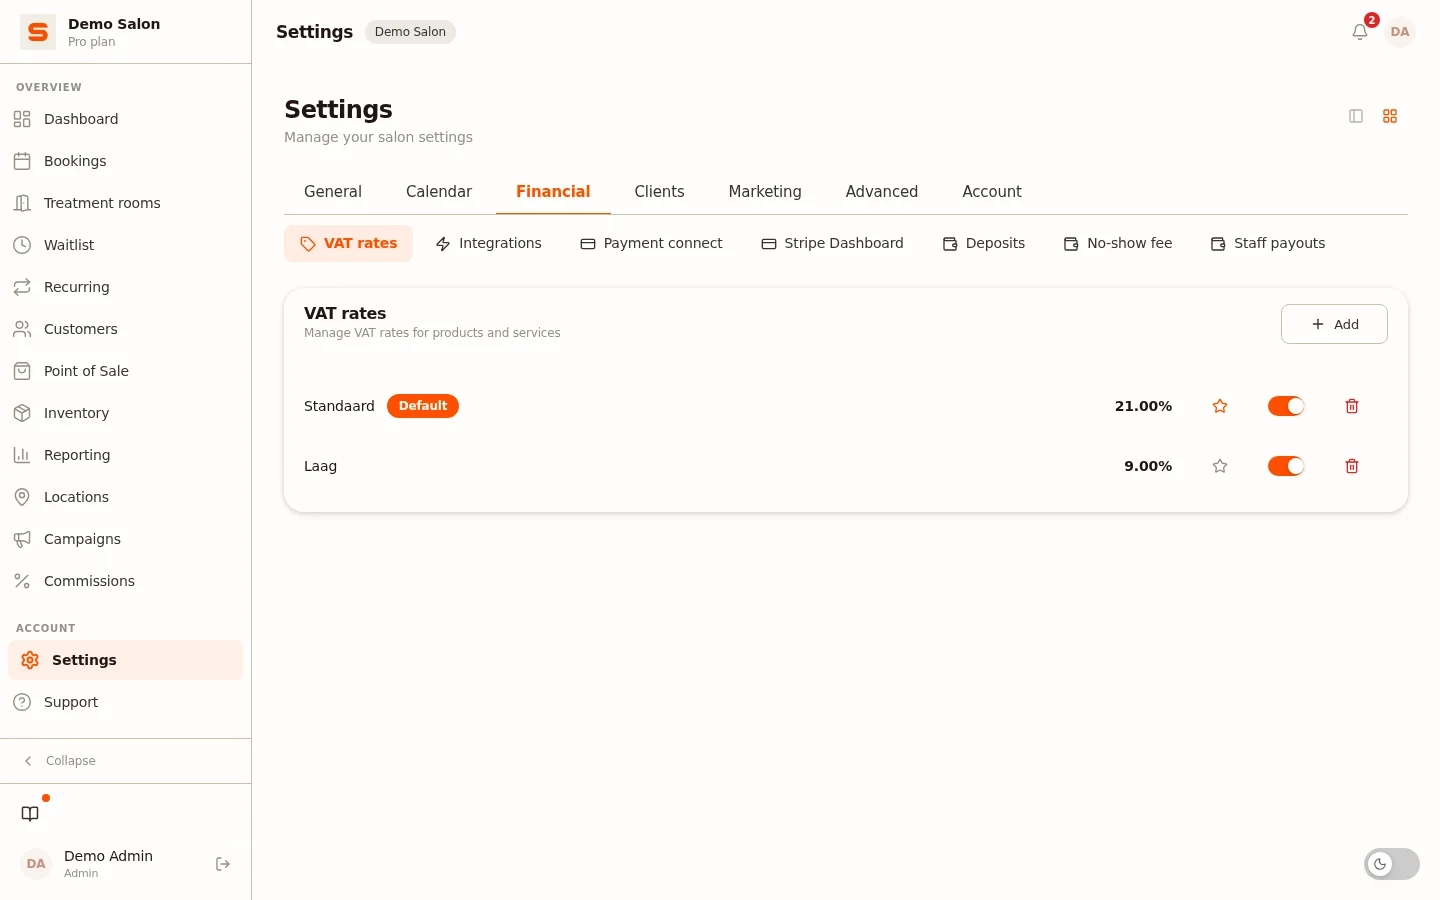
Task: Click the Demo Salon logo icon
Action: pos(38,32)
